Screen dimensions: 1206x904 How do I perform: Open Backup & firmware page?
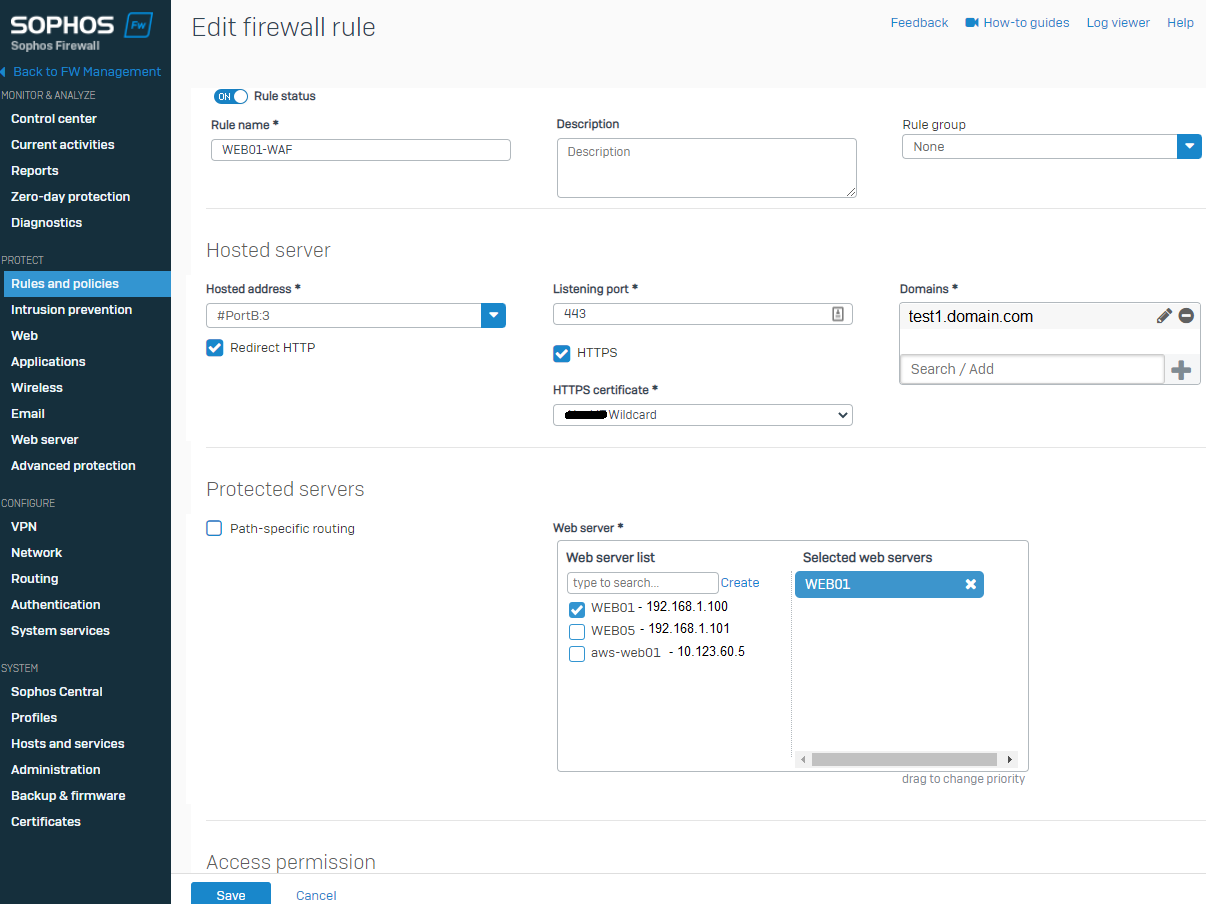68,795
